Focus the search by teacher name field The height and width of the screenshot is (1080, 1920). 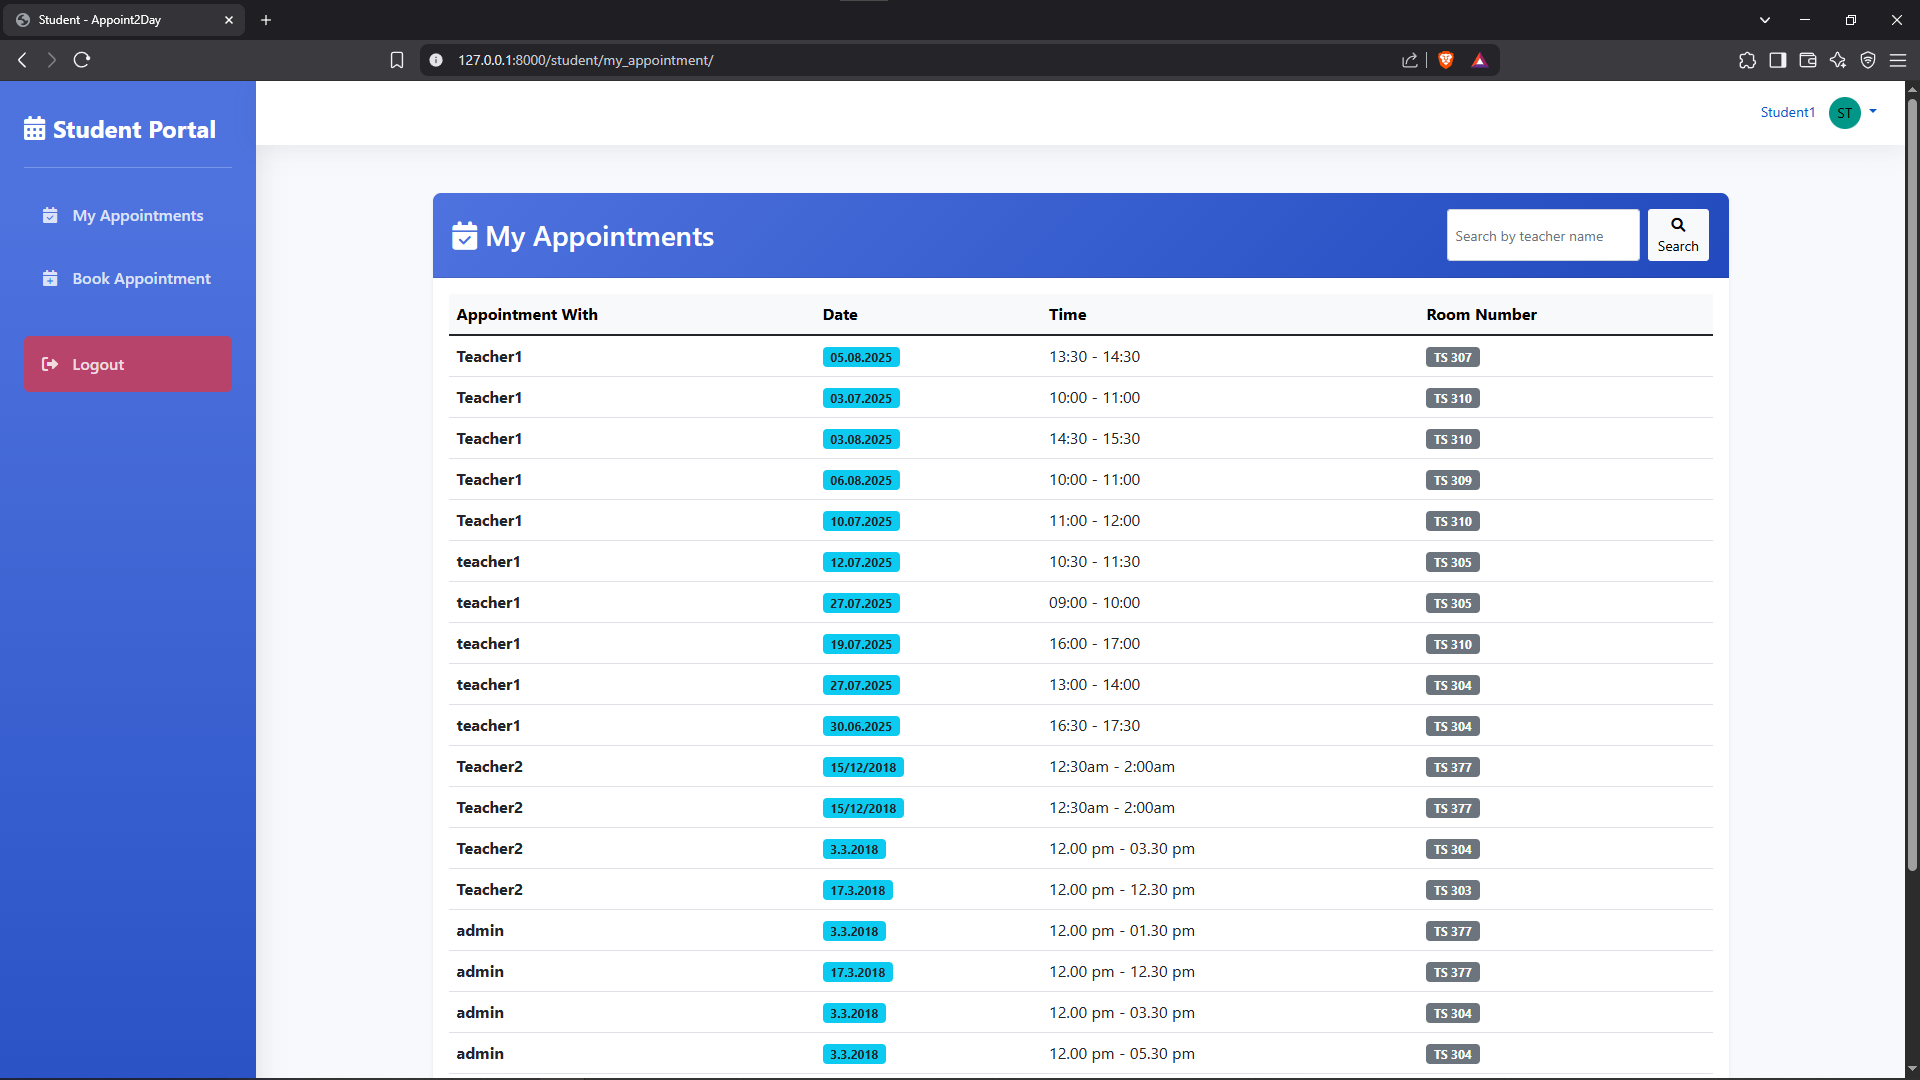tap(1542, 236)
